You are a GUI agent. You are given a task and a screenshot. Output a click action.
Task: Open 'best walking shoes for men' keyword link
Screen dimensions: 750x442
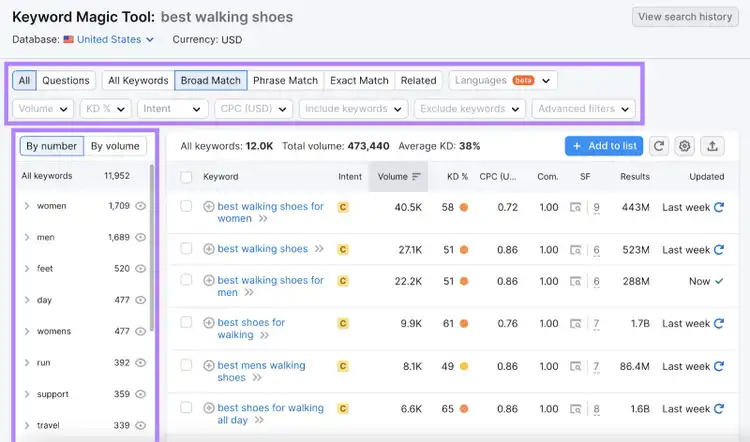(270, 286)
